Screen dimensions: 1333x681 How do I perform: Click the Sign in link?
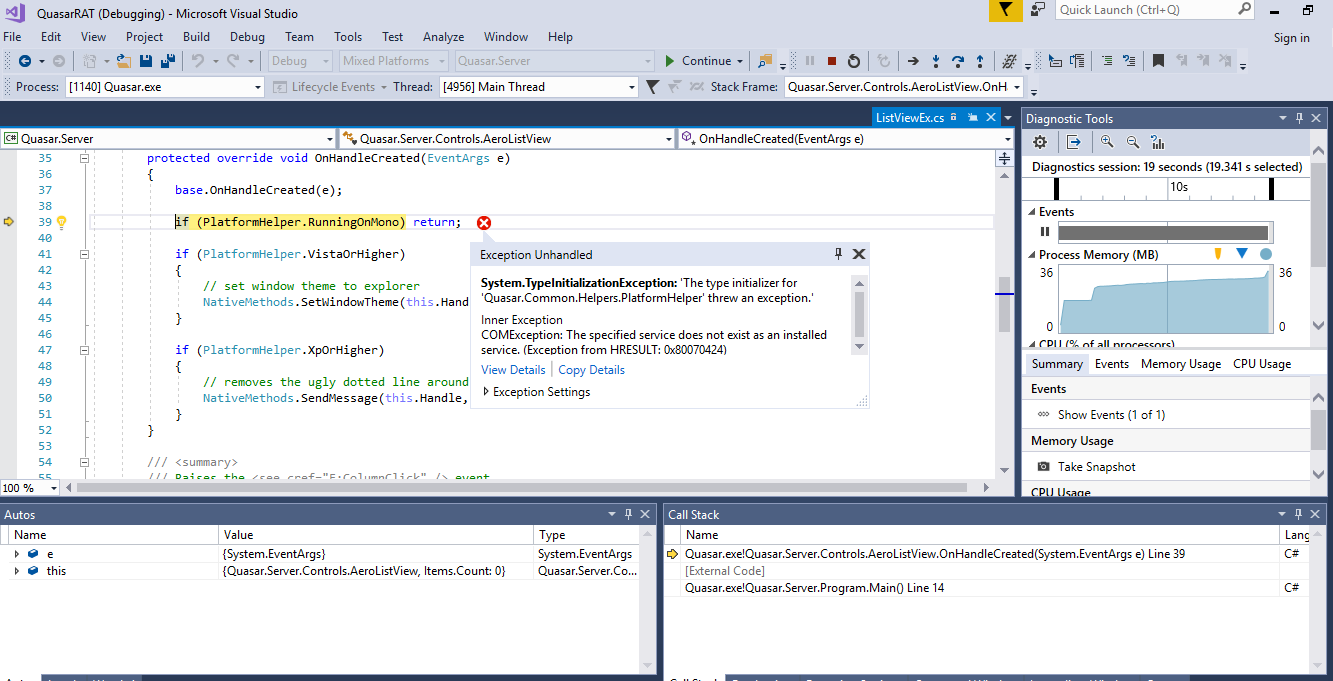coord(1291,38)
